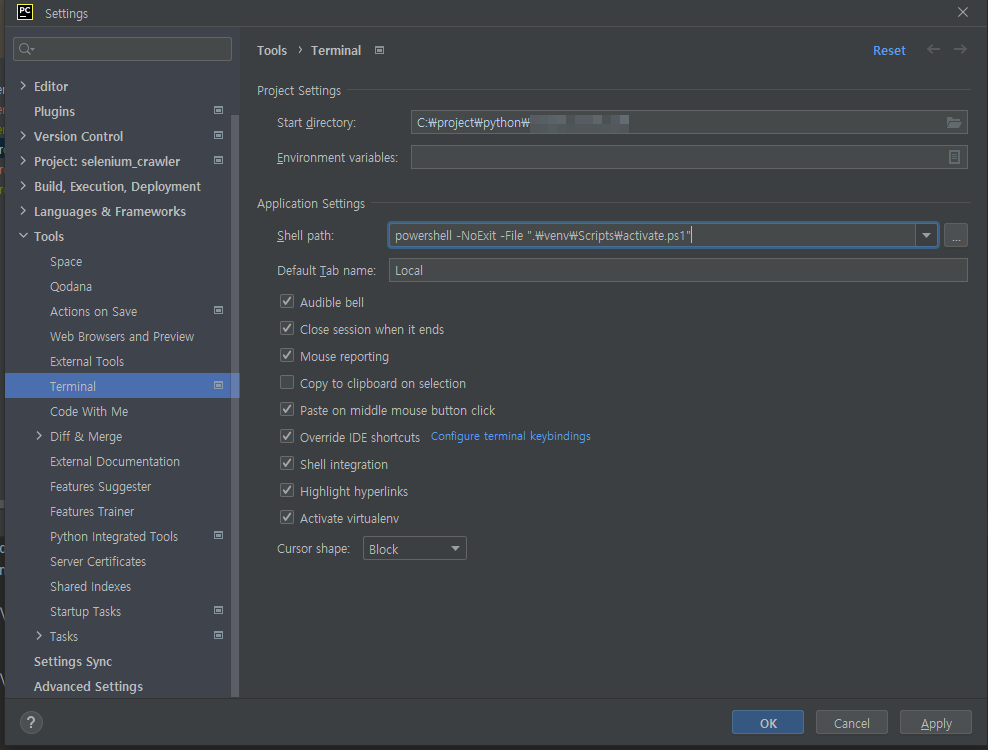The height and width of the screenshot is (750, 988).
Task: Toggle the Shell integration checkbox
Action: click(x=287, y=463)
